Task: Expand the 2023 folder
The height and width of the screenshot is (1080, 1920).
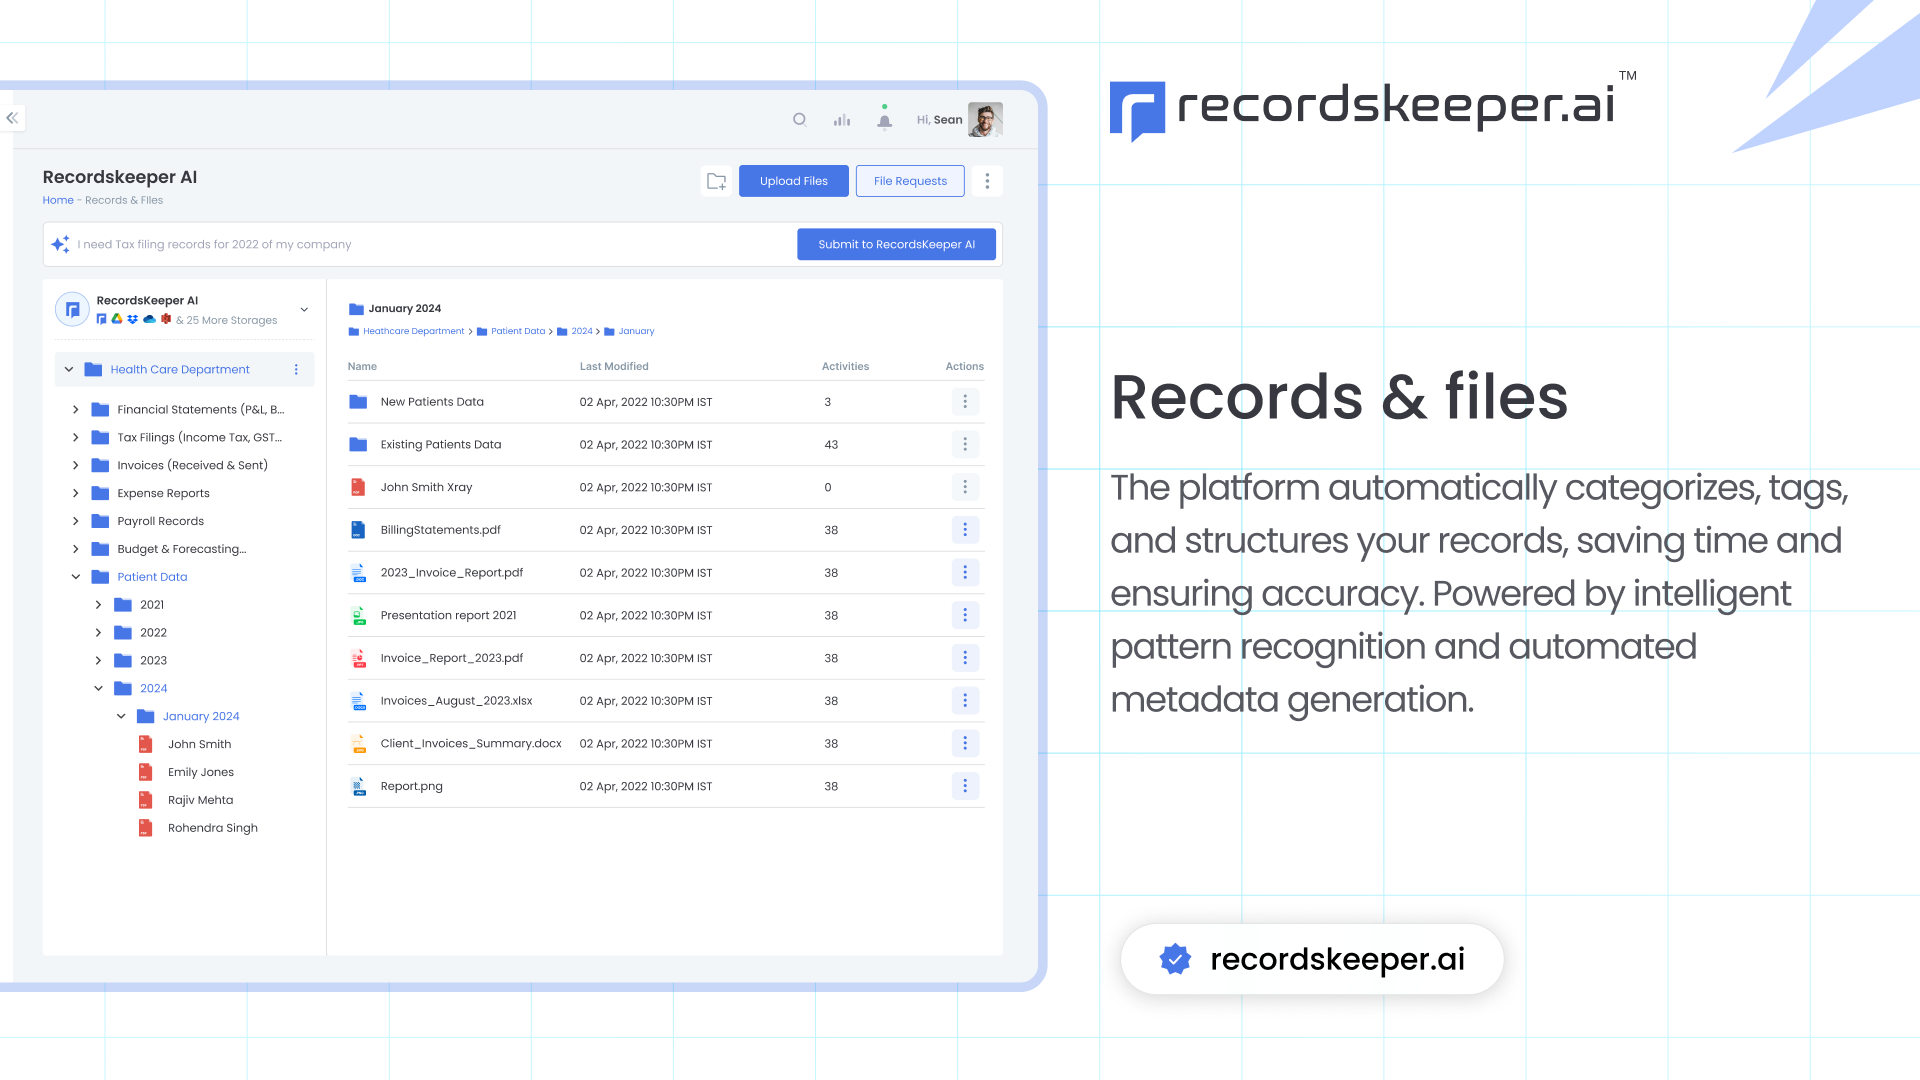Action: coord(98,660)
